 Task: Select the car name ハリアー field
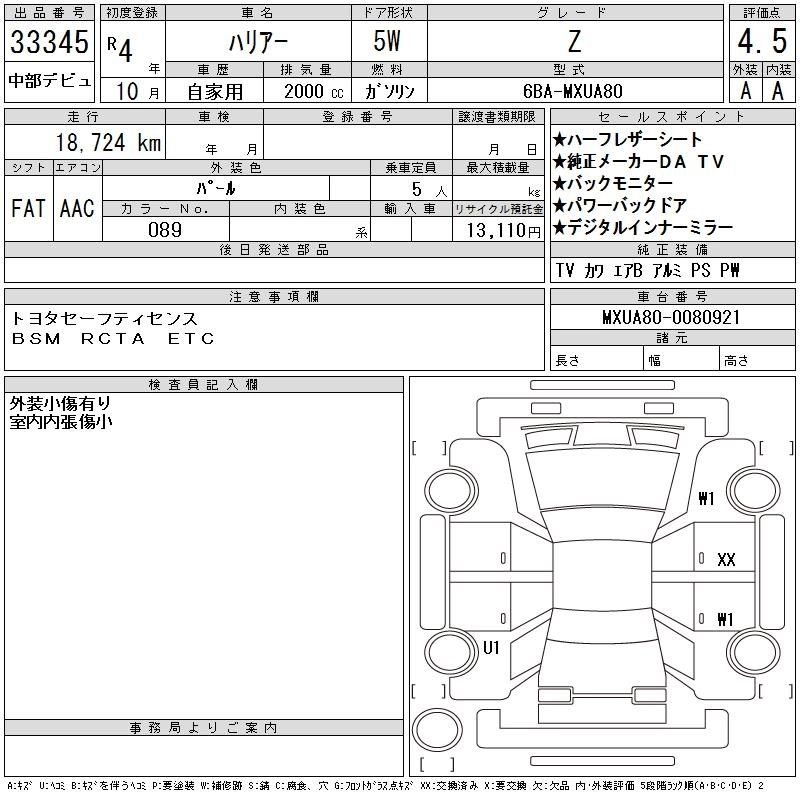pyautogui.click(x=257, y=43)
